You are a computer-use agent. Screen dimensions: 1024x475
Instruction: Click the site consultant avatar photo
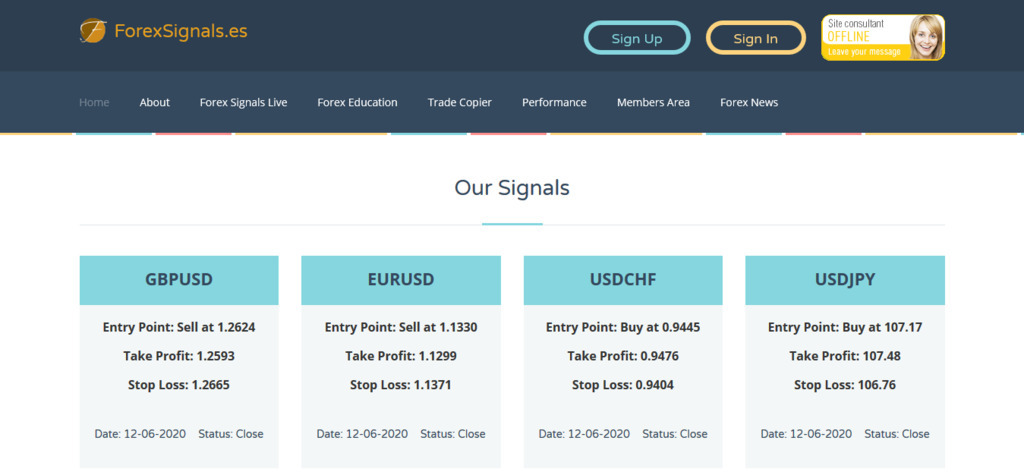tap(925, 37)
